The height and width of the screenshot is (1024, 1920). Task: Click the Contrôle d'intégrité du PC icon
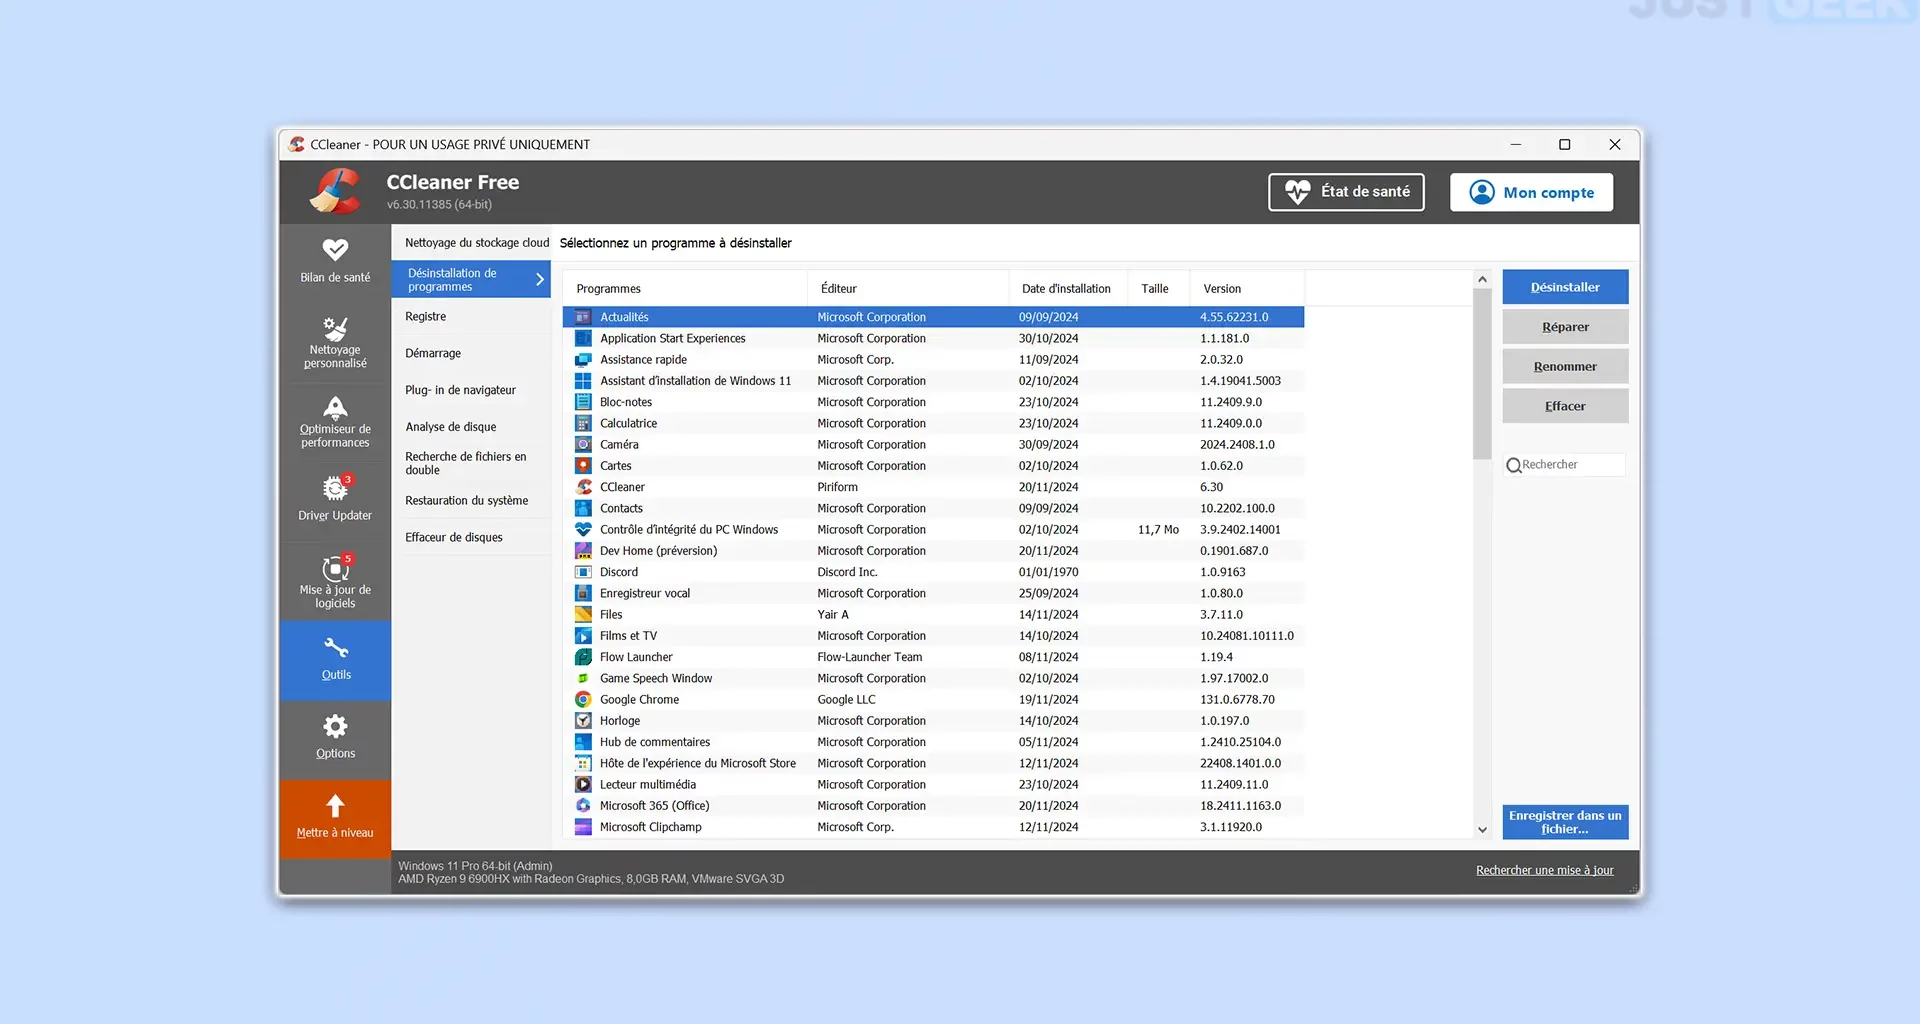[583, 530]
